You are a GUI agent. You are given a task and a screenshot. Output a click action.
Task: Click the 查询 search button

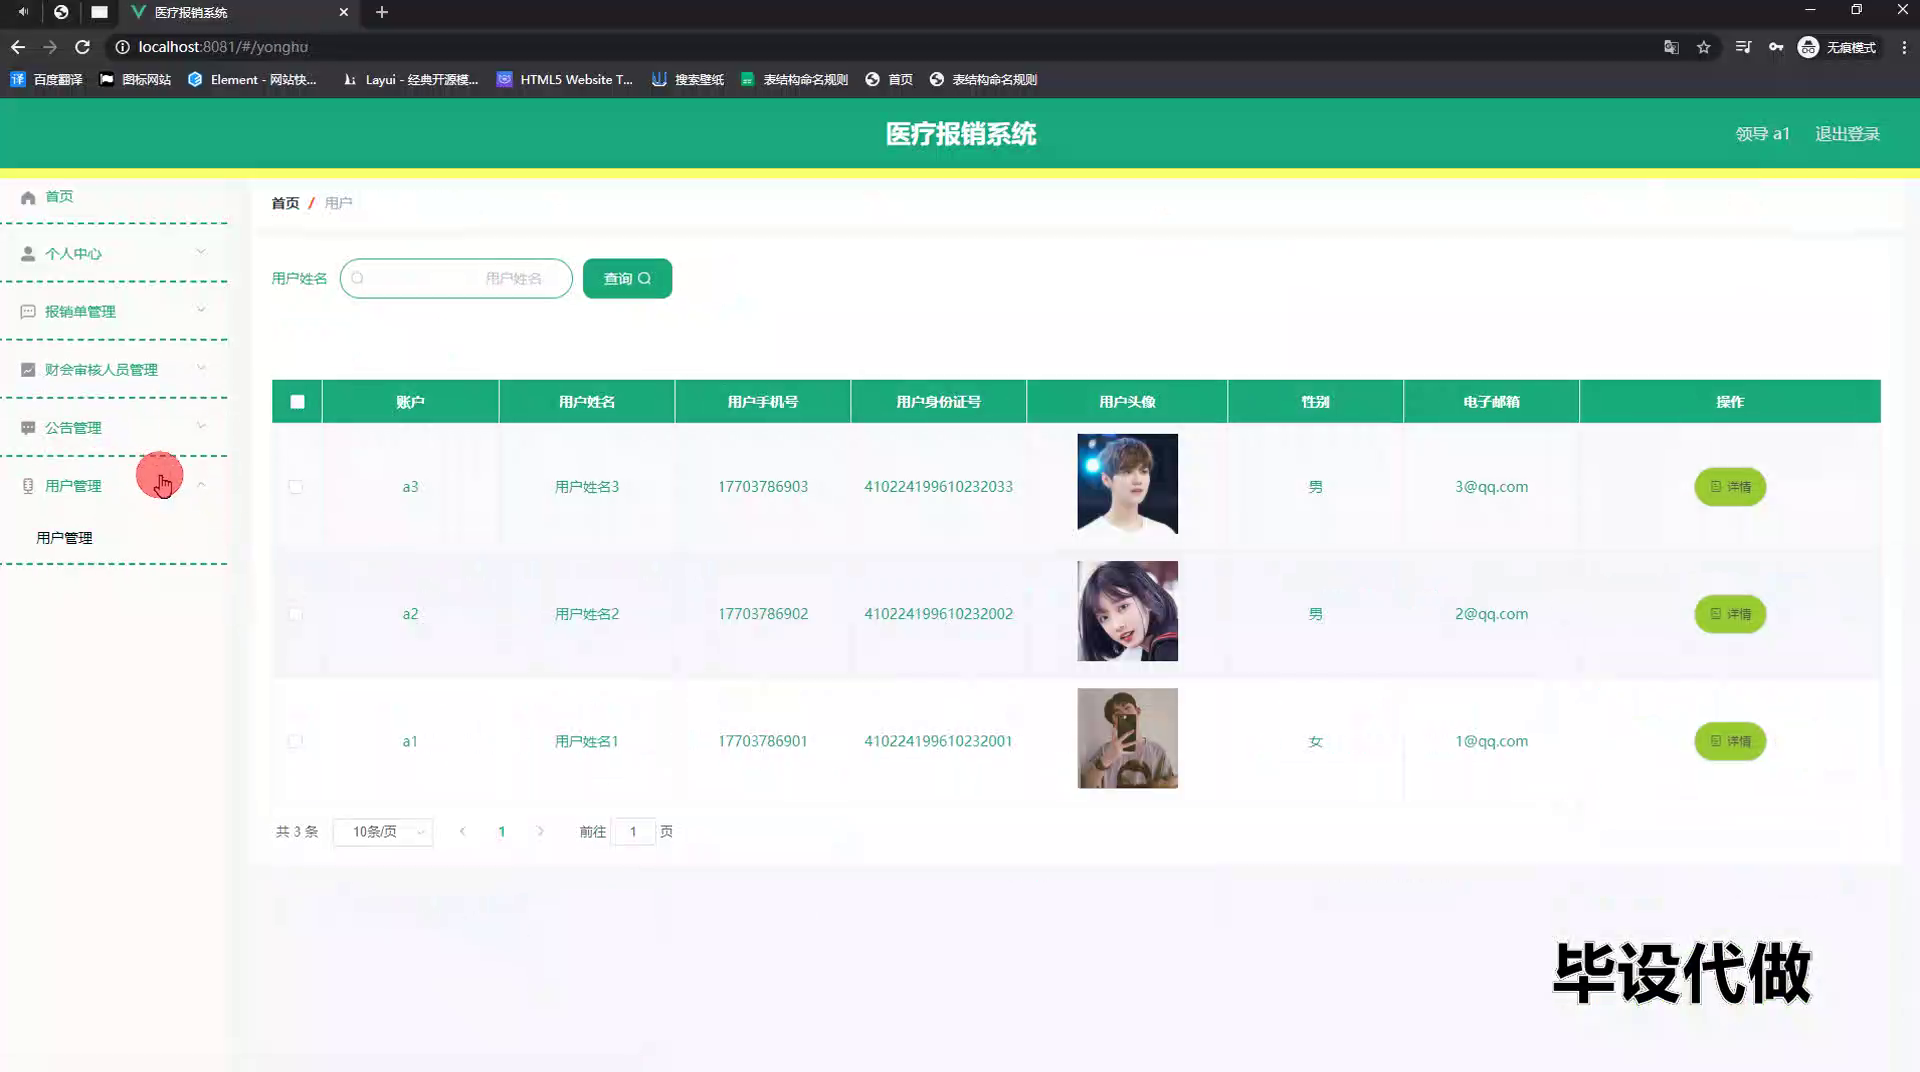pos(627,278)
